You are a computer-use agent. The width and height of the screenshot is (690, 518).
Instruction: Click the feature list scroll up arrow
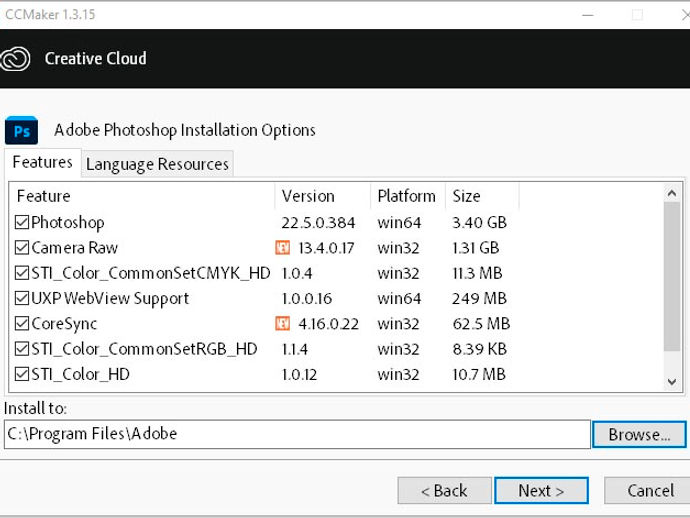click(672, 193)
